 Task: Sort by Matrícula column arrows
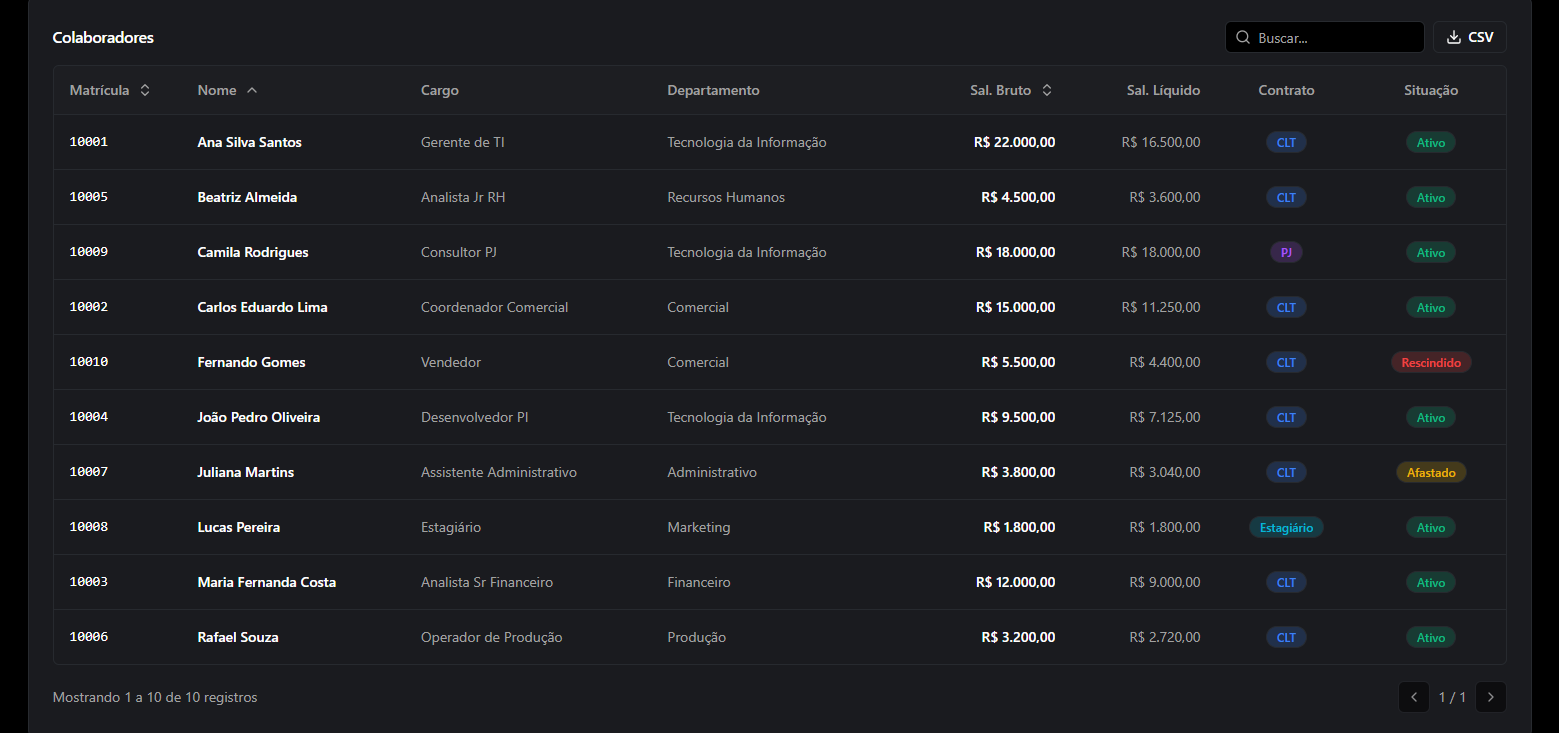[145, 90]
